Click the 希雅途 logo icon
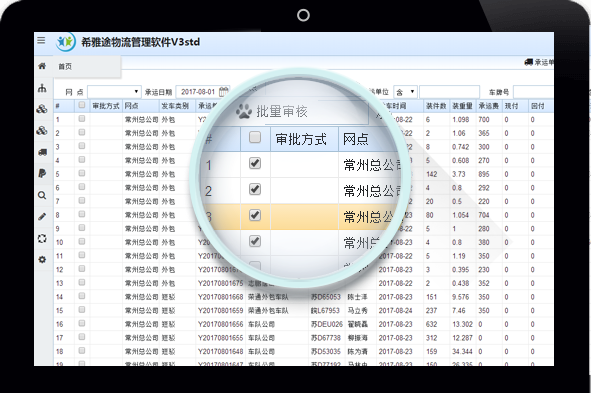 click(66, 42)
